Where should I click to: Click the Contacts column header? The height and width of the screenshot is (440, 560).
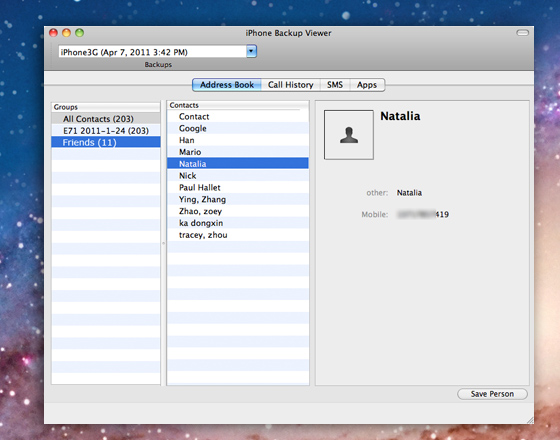point(238,105)
